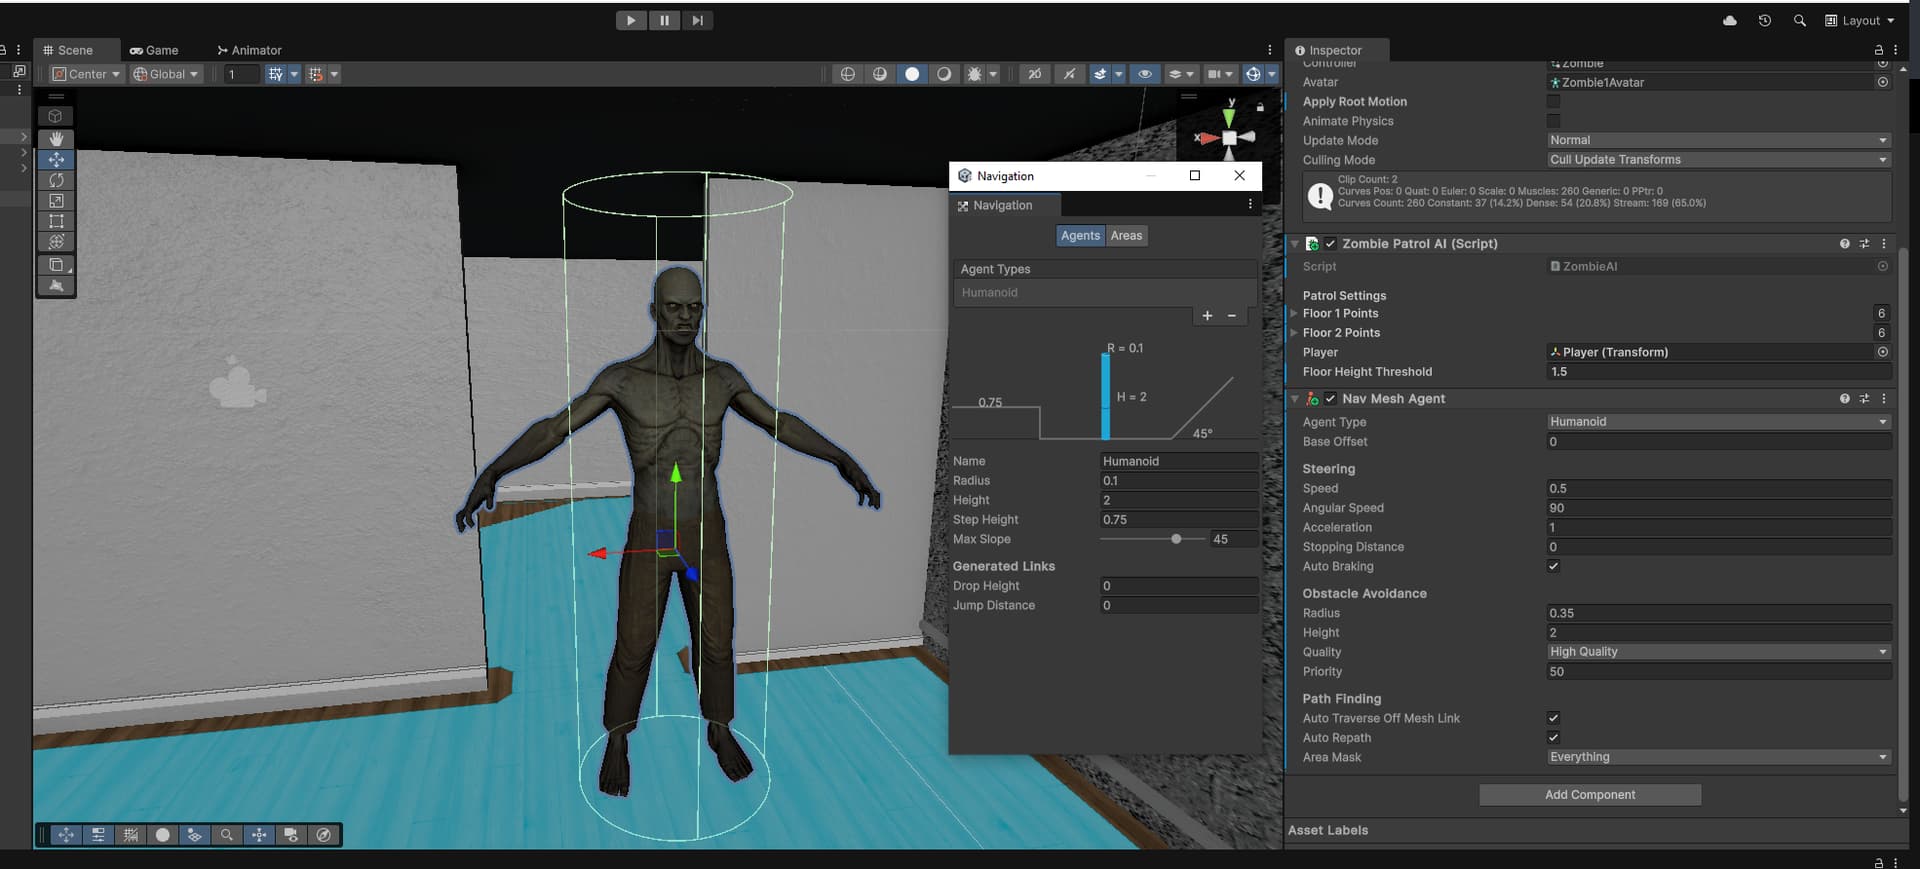Viewport: 1920px width, 869px height.
Task: Open the Quality dropdown set to High Quality
Action: [x=1717, y=652]
